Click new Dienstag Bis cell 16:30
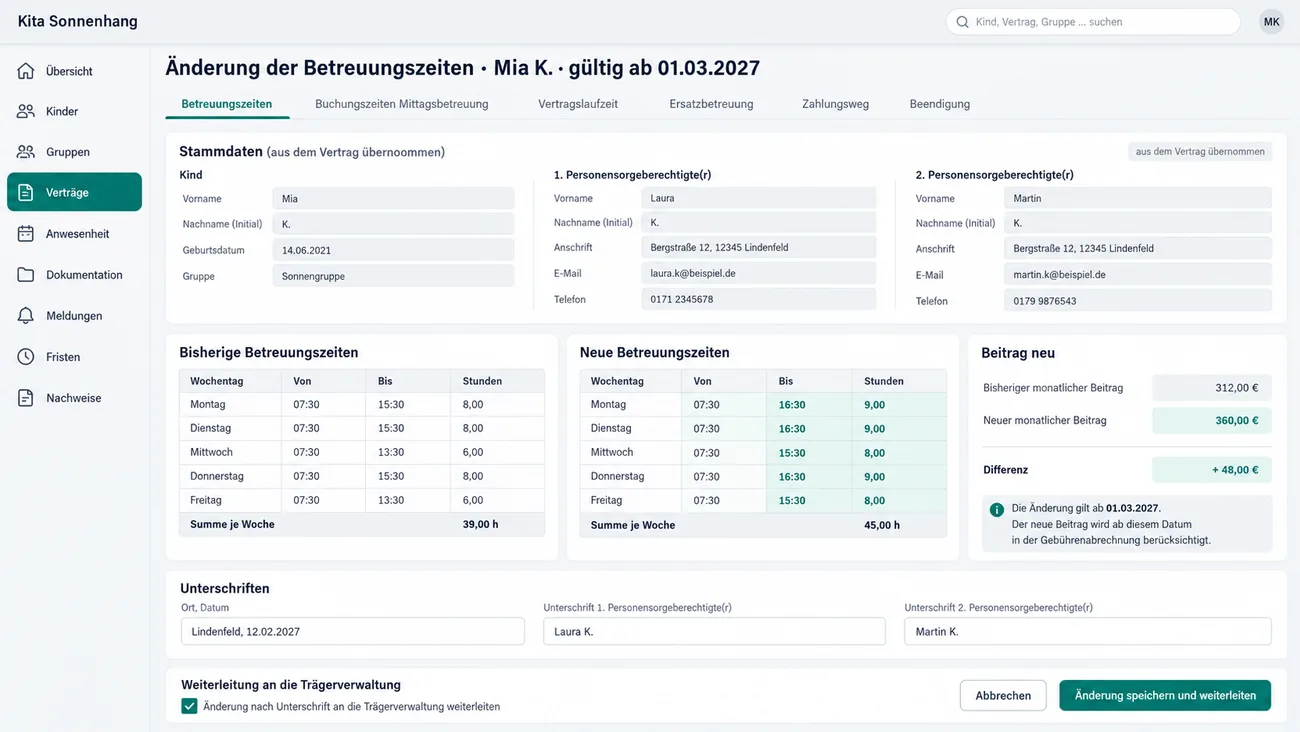This screenshot has height=732, width=1300. click(809, 429)
